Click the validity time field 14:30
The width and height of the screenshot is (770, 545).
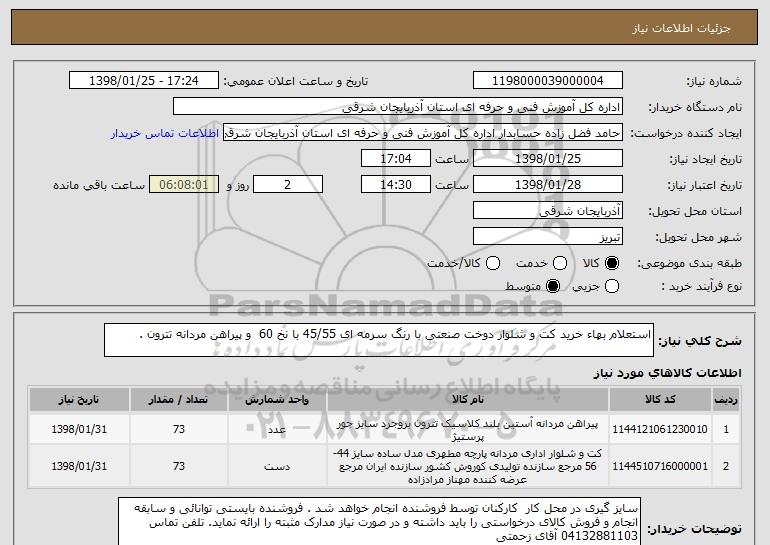(396, 185)
